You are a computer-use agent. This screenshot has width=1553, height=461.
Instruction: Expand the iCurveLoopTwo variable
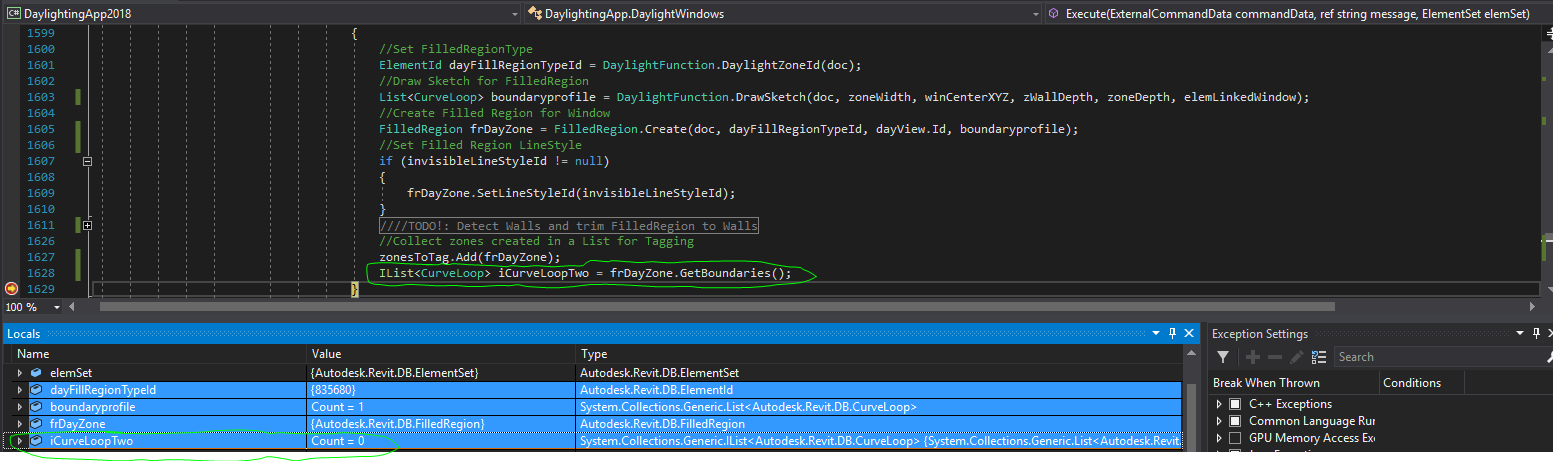(x=19, y=441)
